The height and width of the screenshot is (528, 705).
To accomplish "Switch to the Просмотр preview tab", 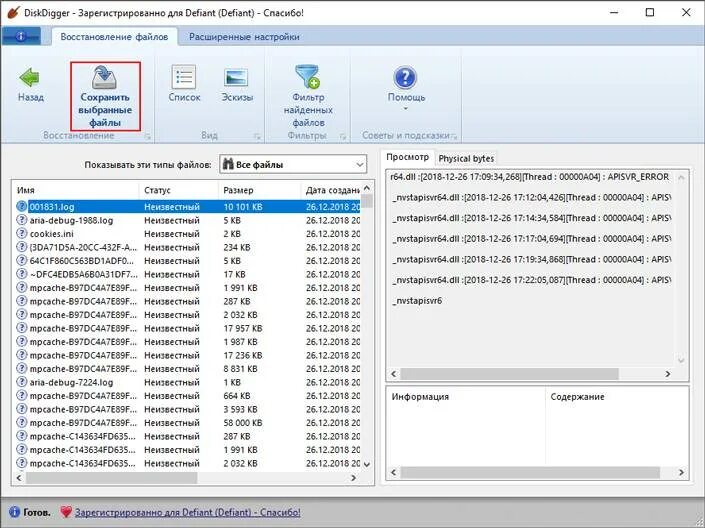I will tap(407, 157).
